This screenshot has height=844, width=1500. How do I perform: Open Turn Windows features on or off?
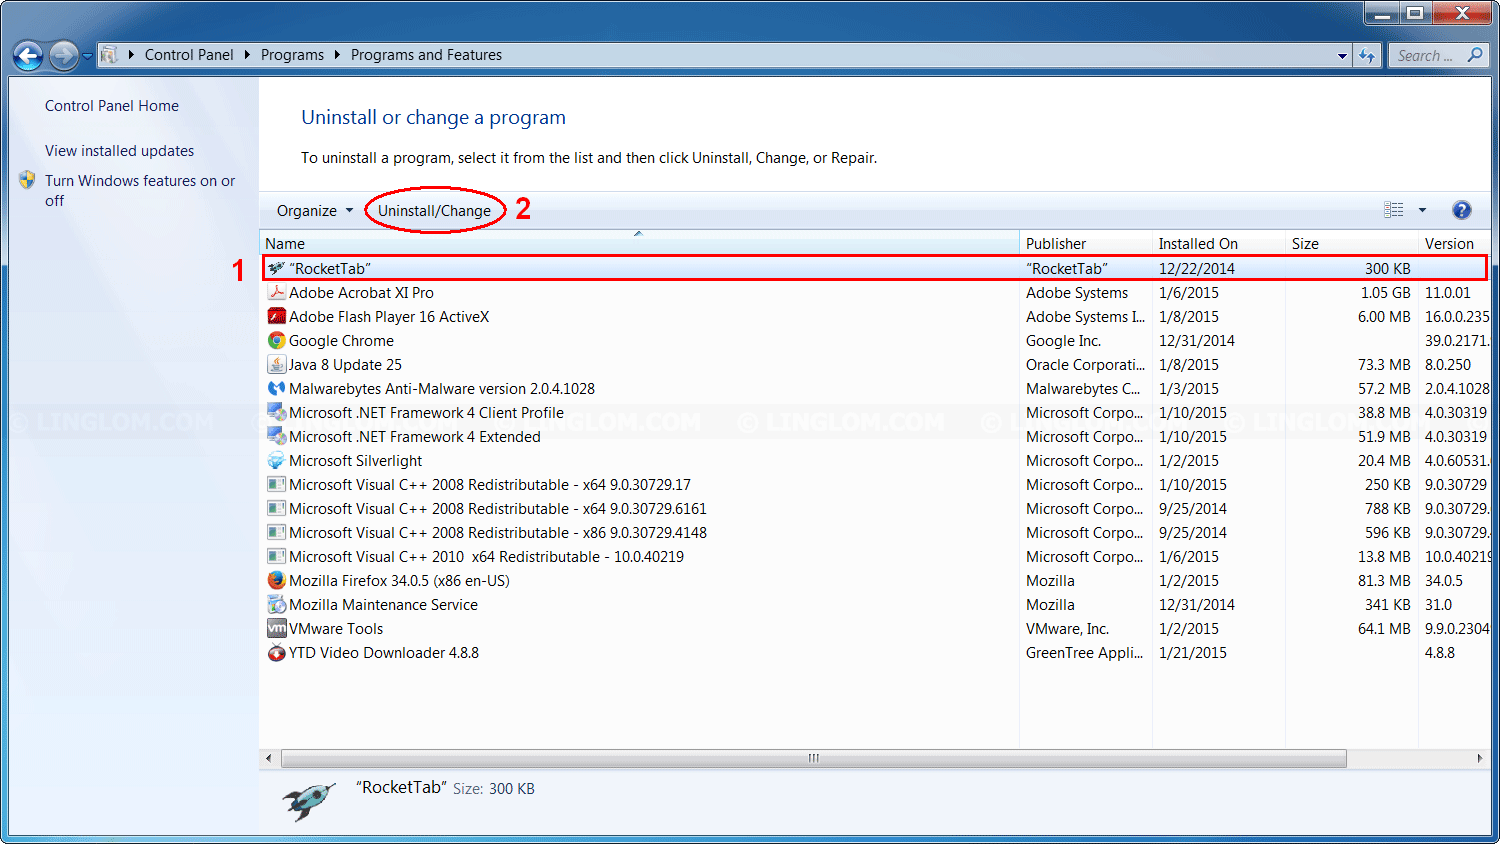[x=140, y=190]
